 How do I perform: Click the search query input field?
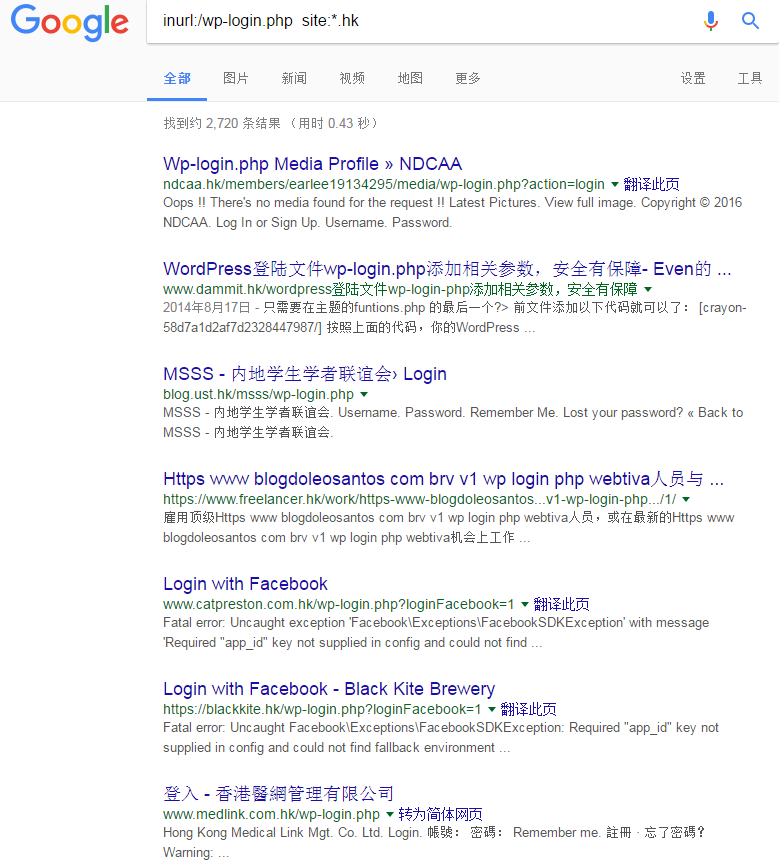point(423,21)
